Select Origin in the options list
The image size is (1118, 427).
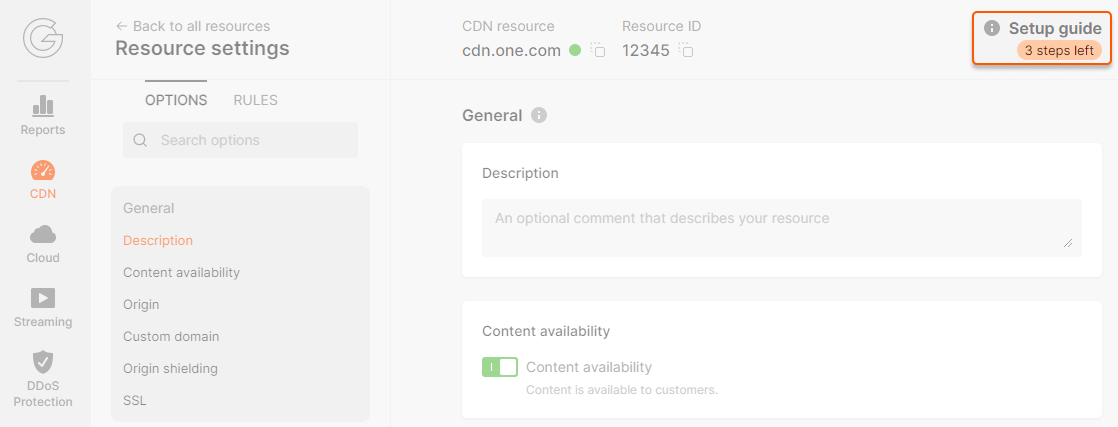coord(141,304)
